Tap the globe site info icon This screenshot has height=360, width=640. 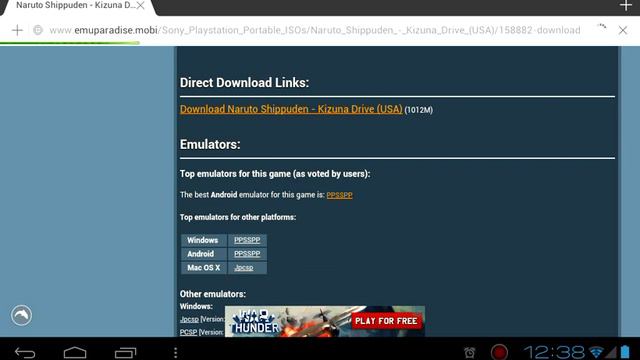coord(38,30)
